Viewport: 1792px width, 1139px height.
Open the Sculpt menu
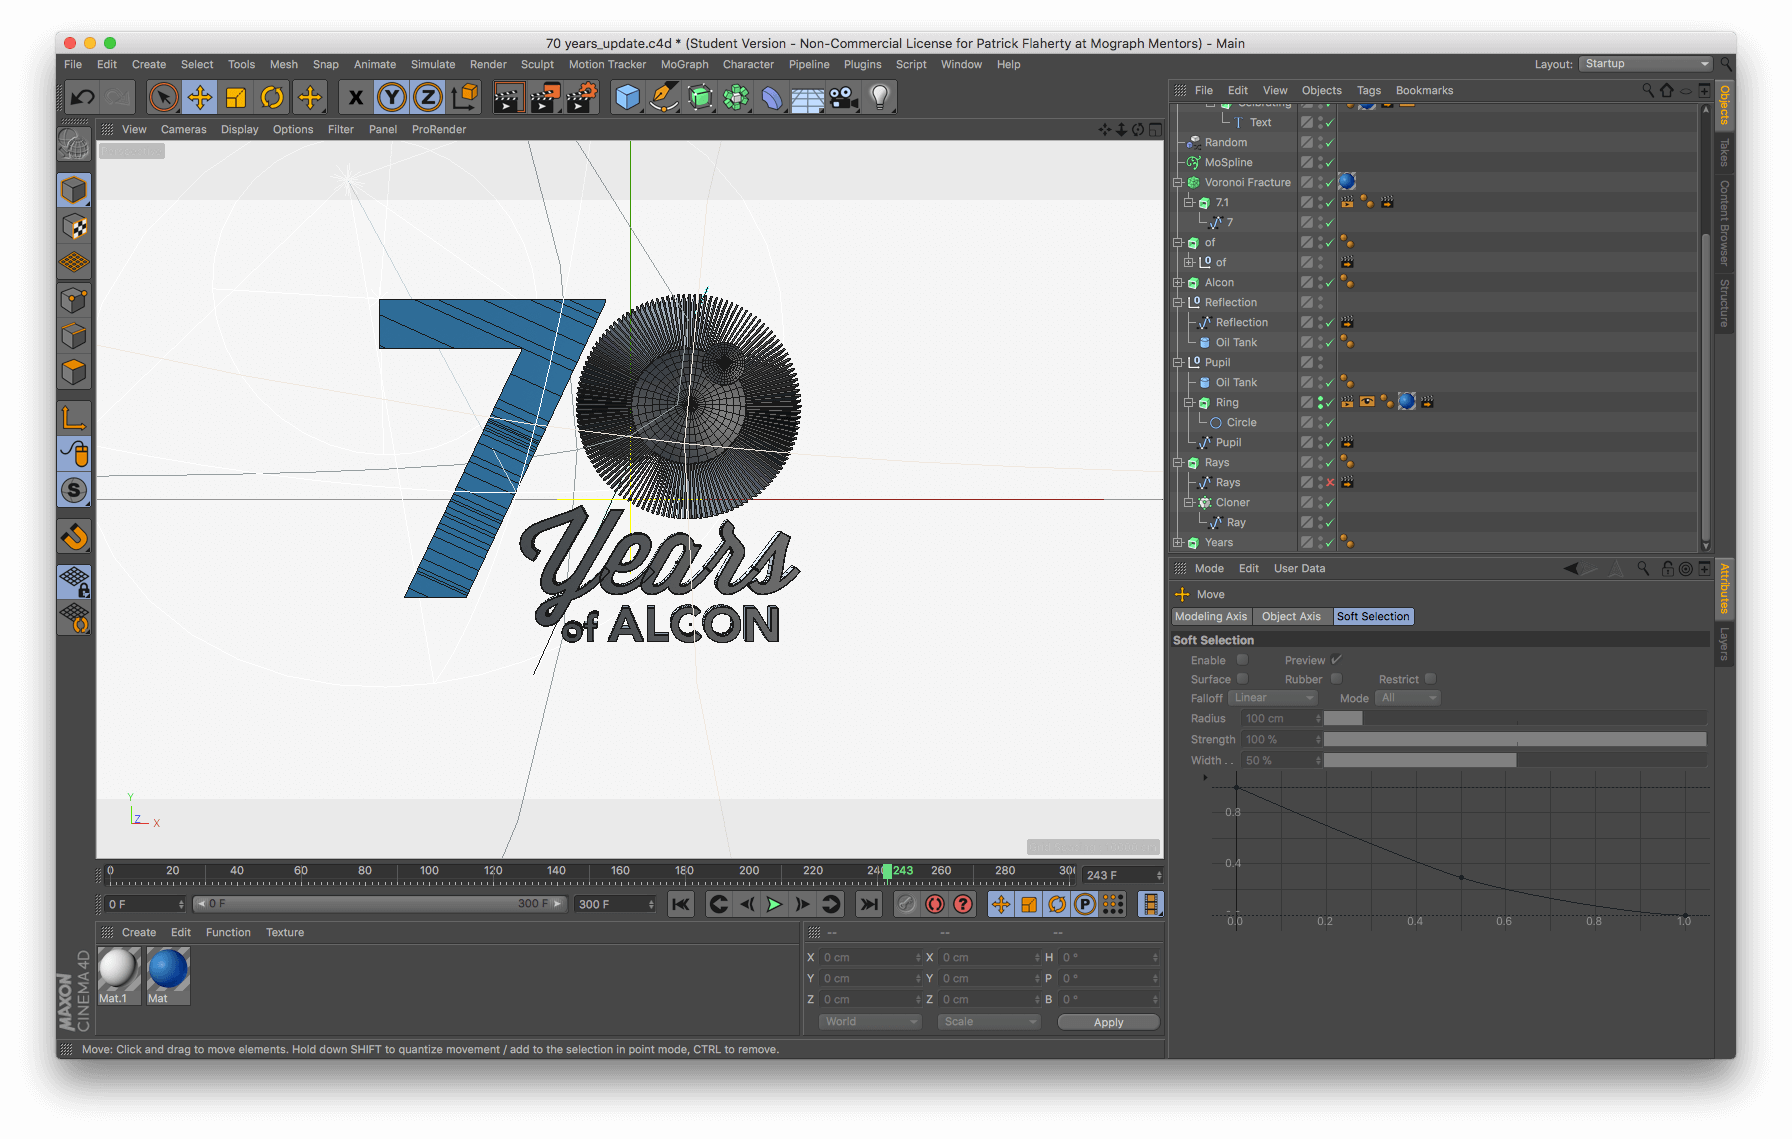(x=537, y=64)
